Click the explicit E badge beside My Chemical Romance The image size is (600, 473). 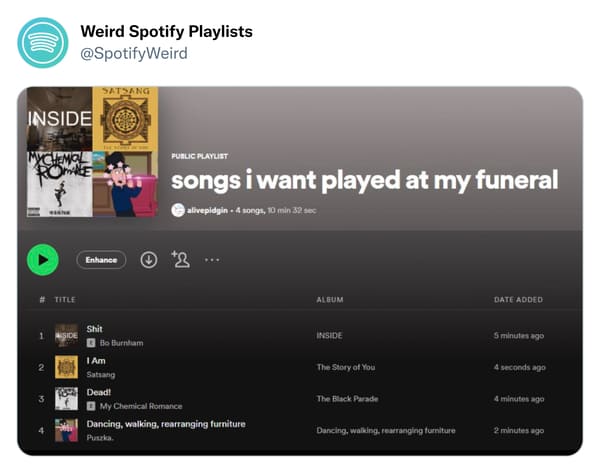pyautogui.click(x=91, y=406)
